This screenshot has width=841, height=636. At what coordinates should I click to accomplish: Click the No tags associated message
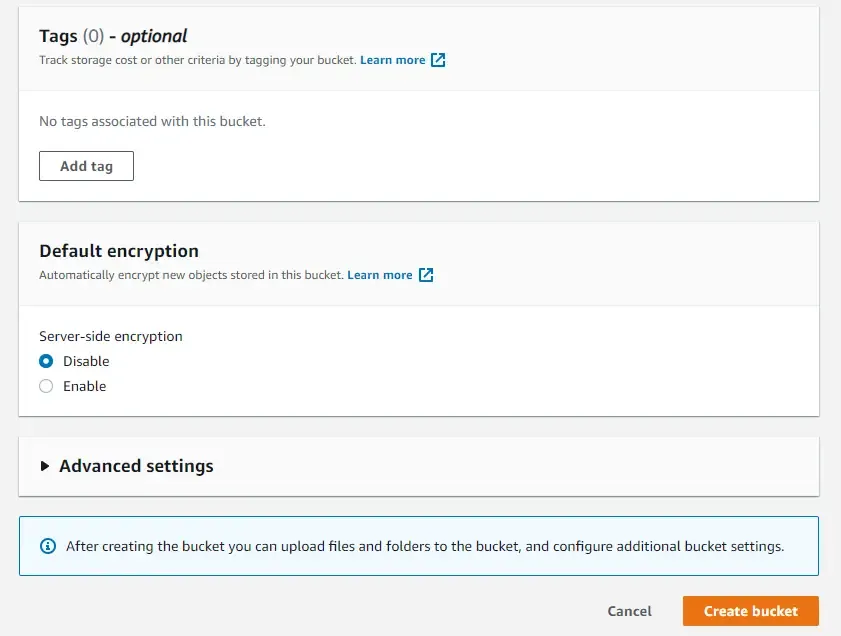152,121
